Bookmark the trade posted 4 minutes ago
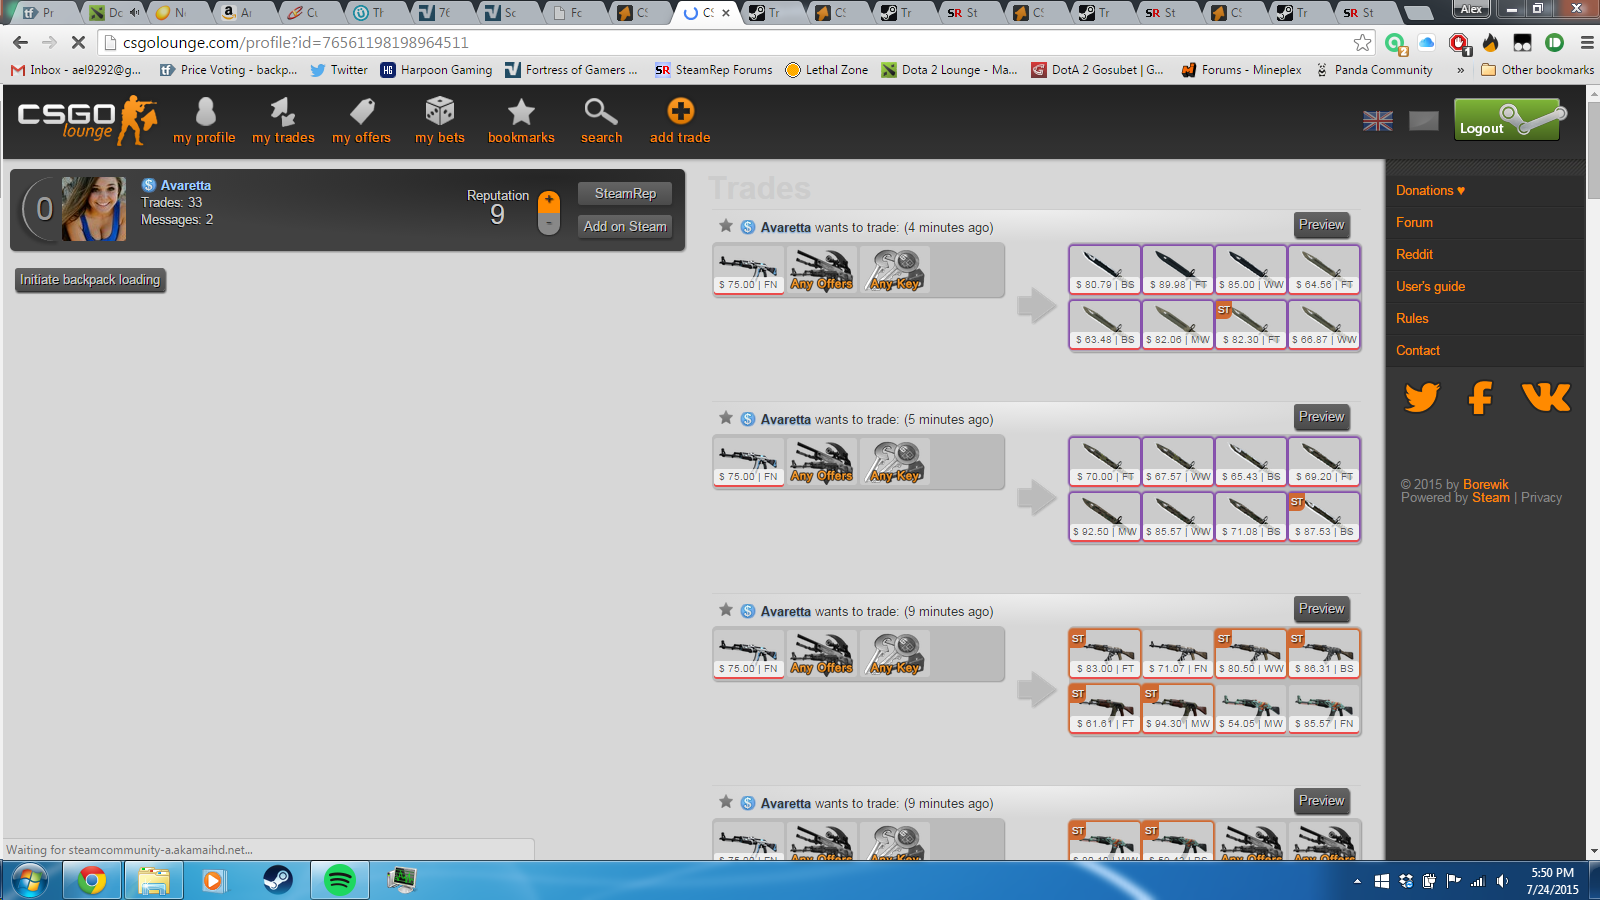1600x900 pixels. click(726, 226)
